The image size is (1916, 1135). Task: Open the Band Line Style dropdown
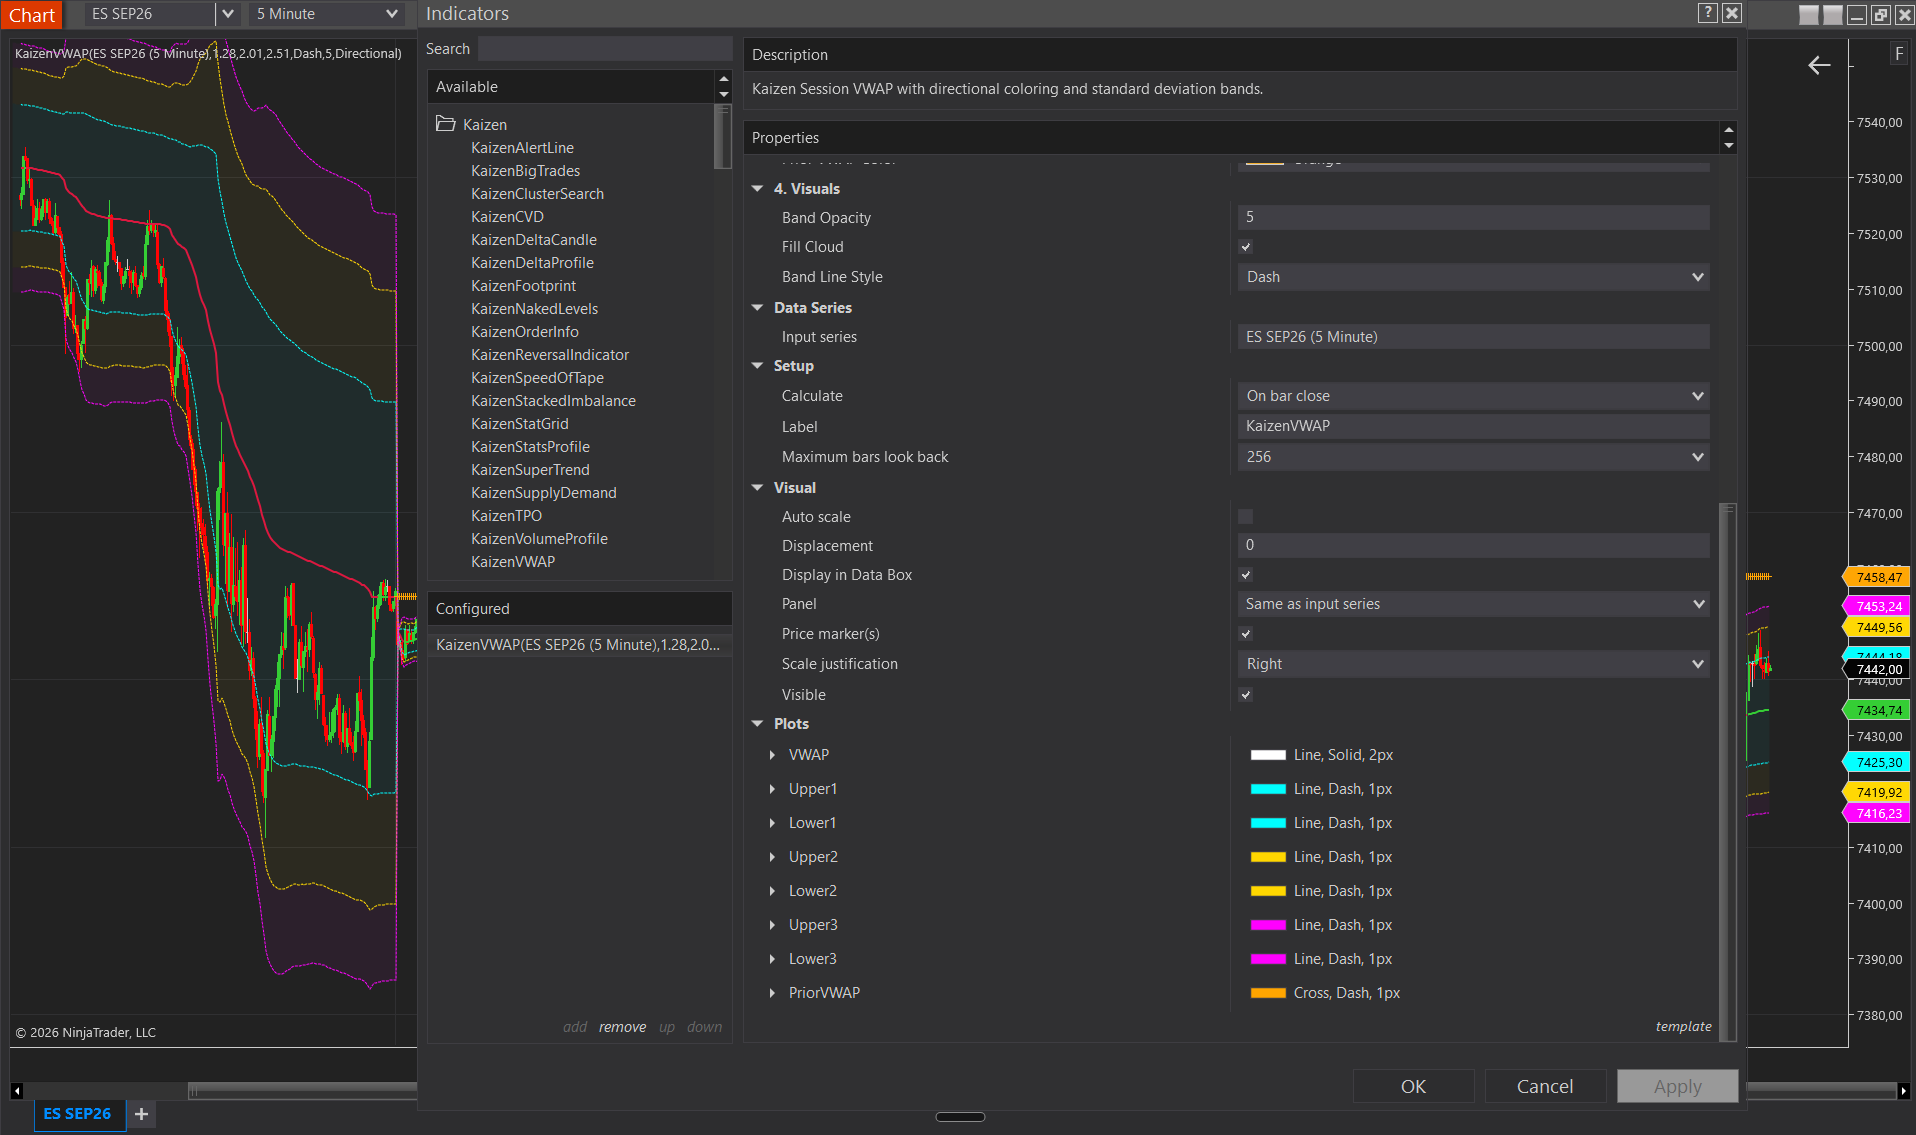point(1474,277)
